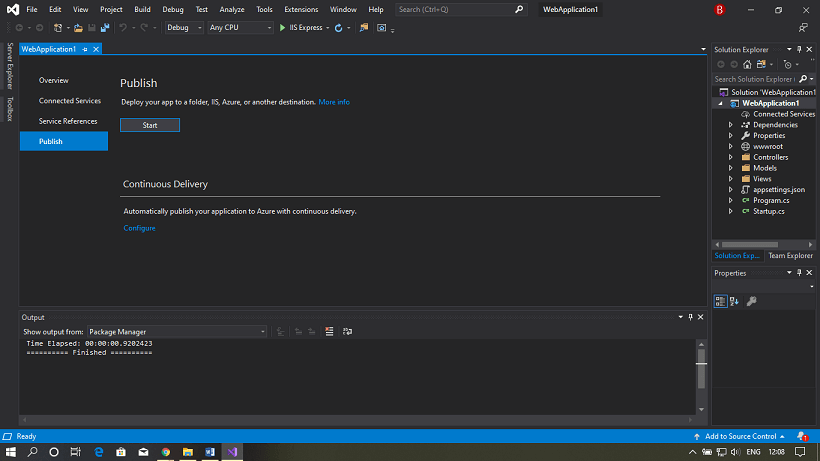
Task: Select the Startup.cs file
Action: pyautogui.click(x=768, y=211)
